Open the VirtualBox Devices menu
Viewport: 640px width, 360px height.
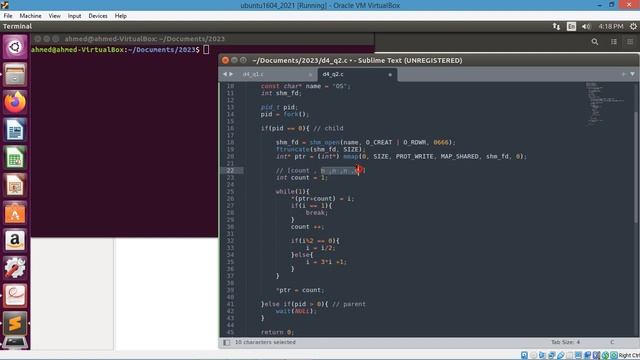pyautogui.click(x=98, y=16)
